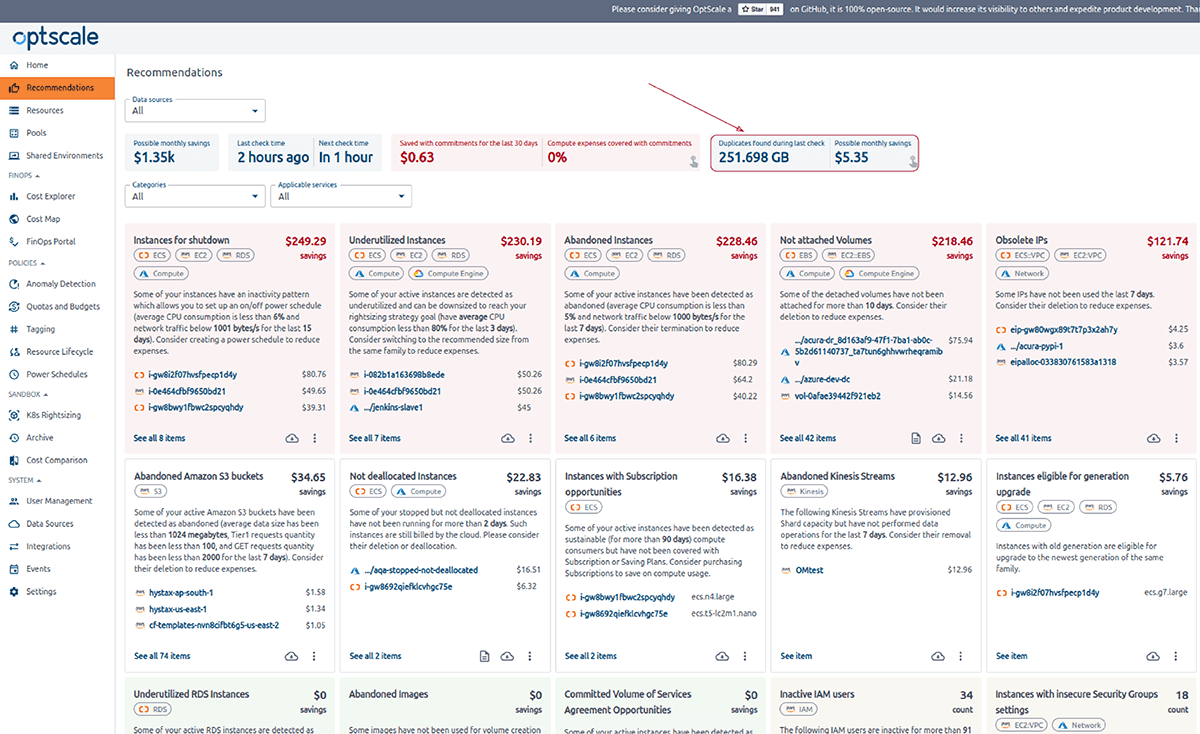Open Underutilized Instances more options menu
This screenshot has width=1200, height=734.
tap(530, 438)
